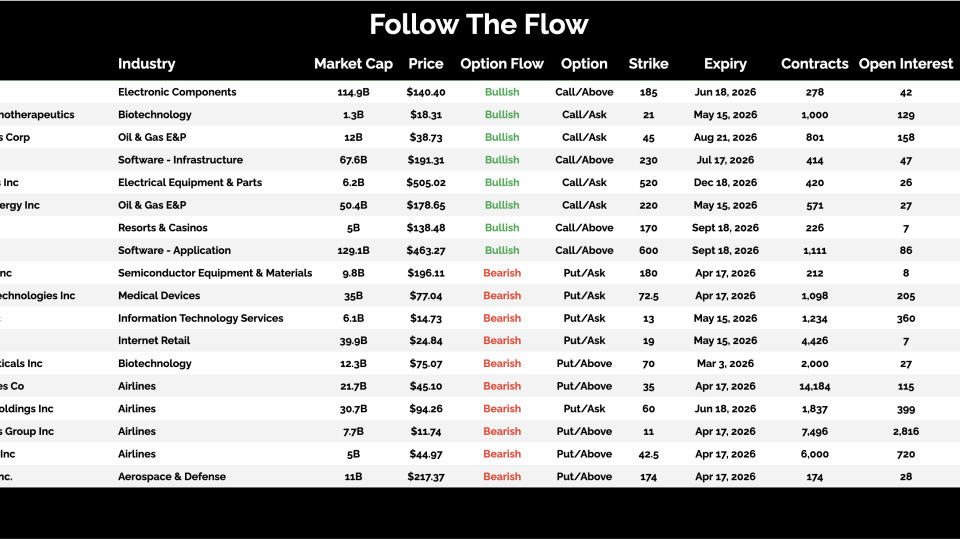
Task: Click the $505.02 price value
Action: click(426, 183)
